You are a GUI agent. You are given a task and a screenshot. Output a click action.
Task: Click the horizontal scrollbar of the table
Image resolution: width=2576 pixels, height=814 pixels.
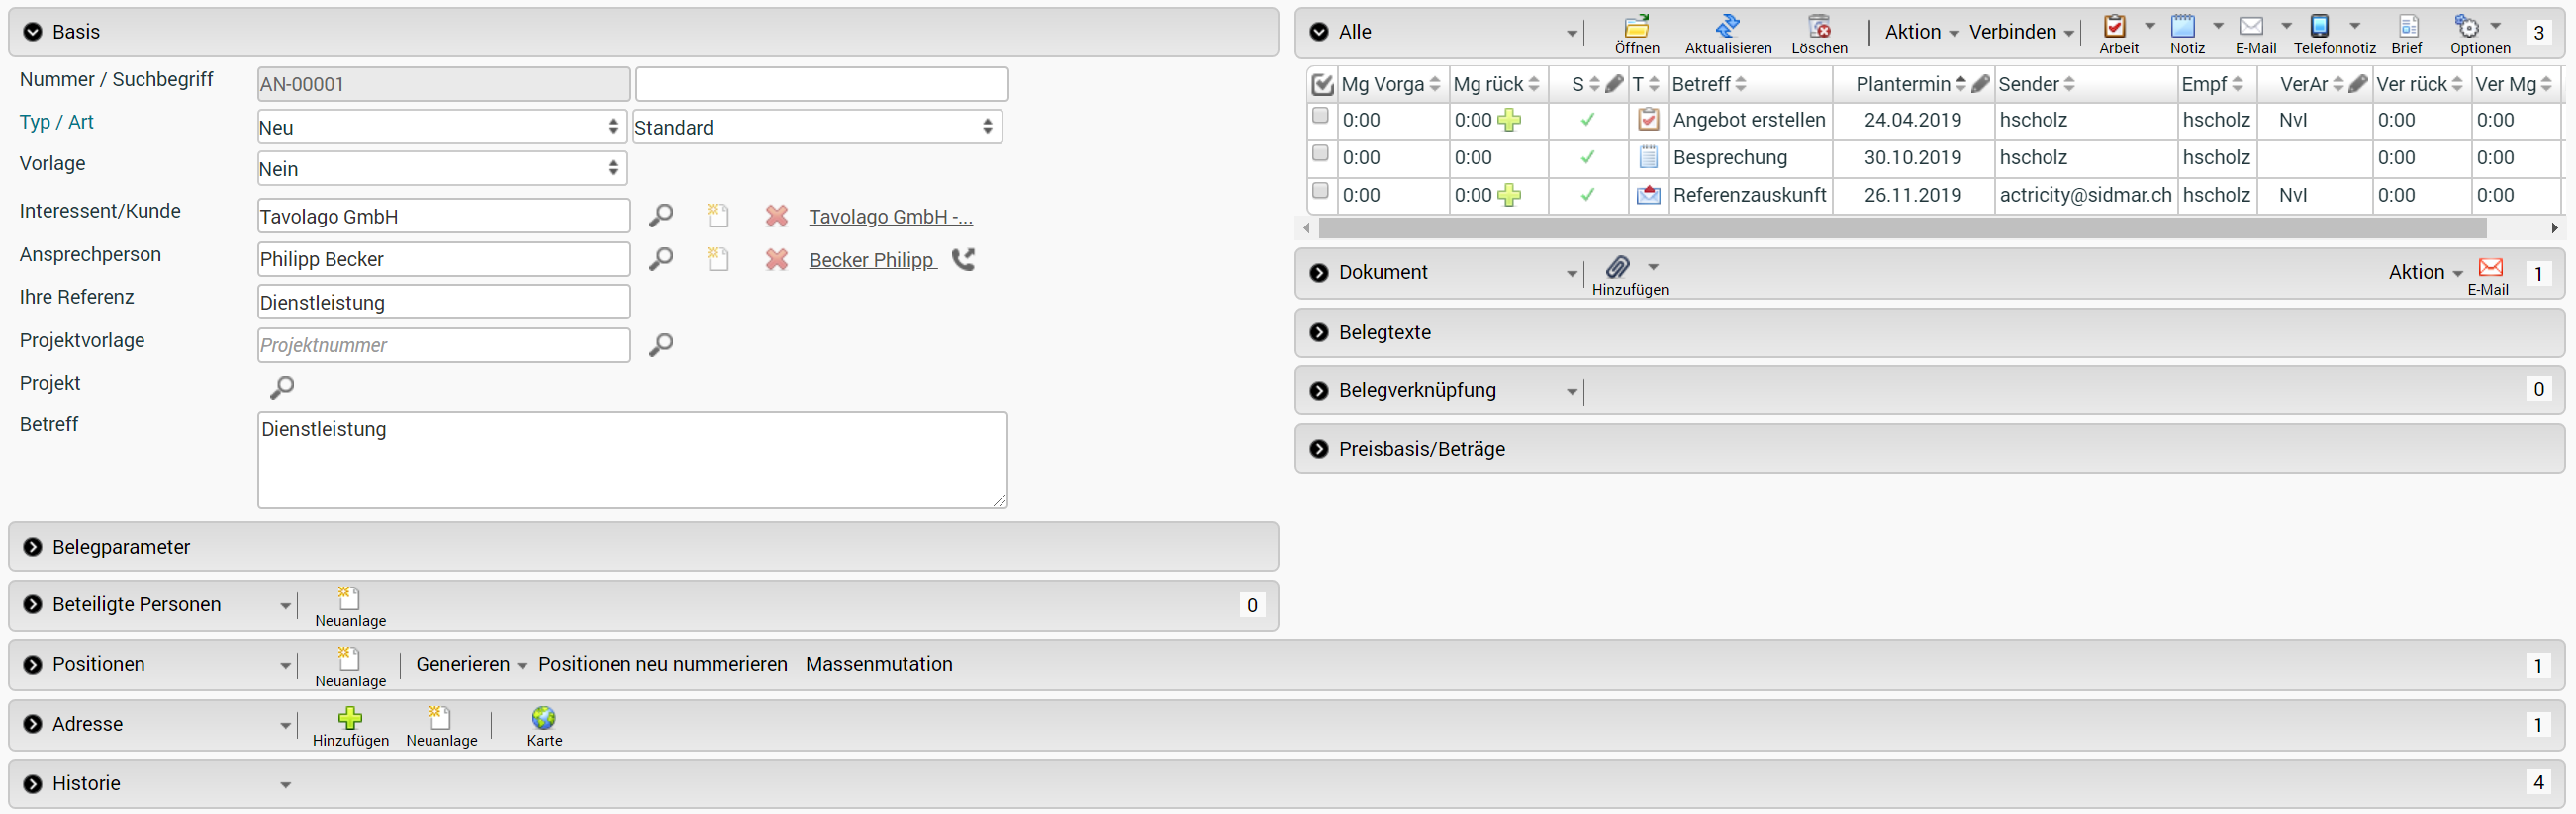tap(1902, 228)
